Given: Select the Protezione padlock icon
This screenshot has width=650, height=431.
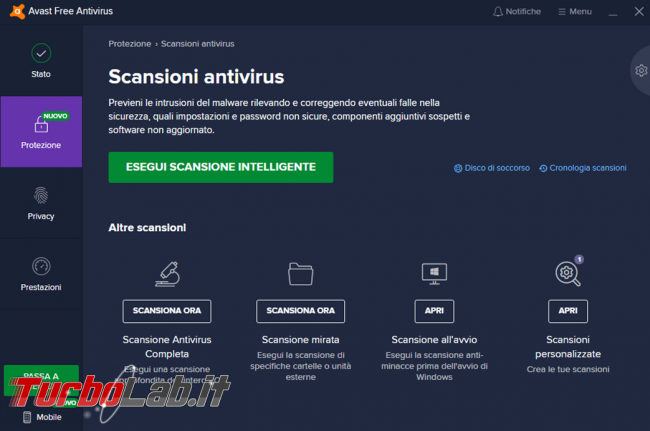Looking at the screenshot, I should click(41, 124).
